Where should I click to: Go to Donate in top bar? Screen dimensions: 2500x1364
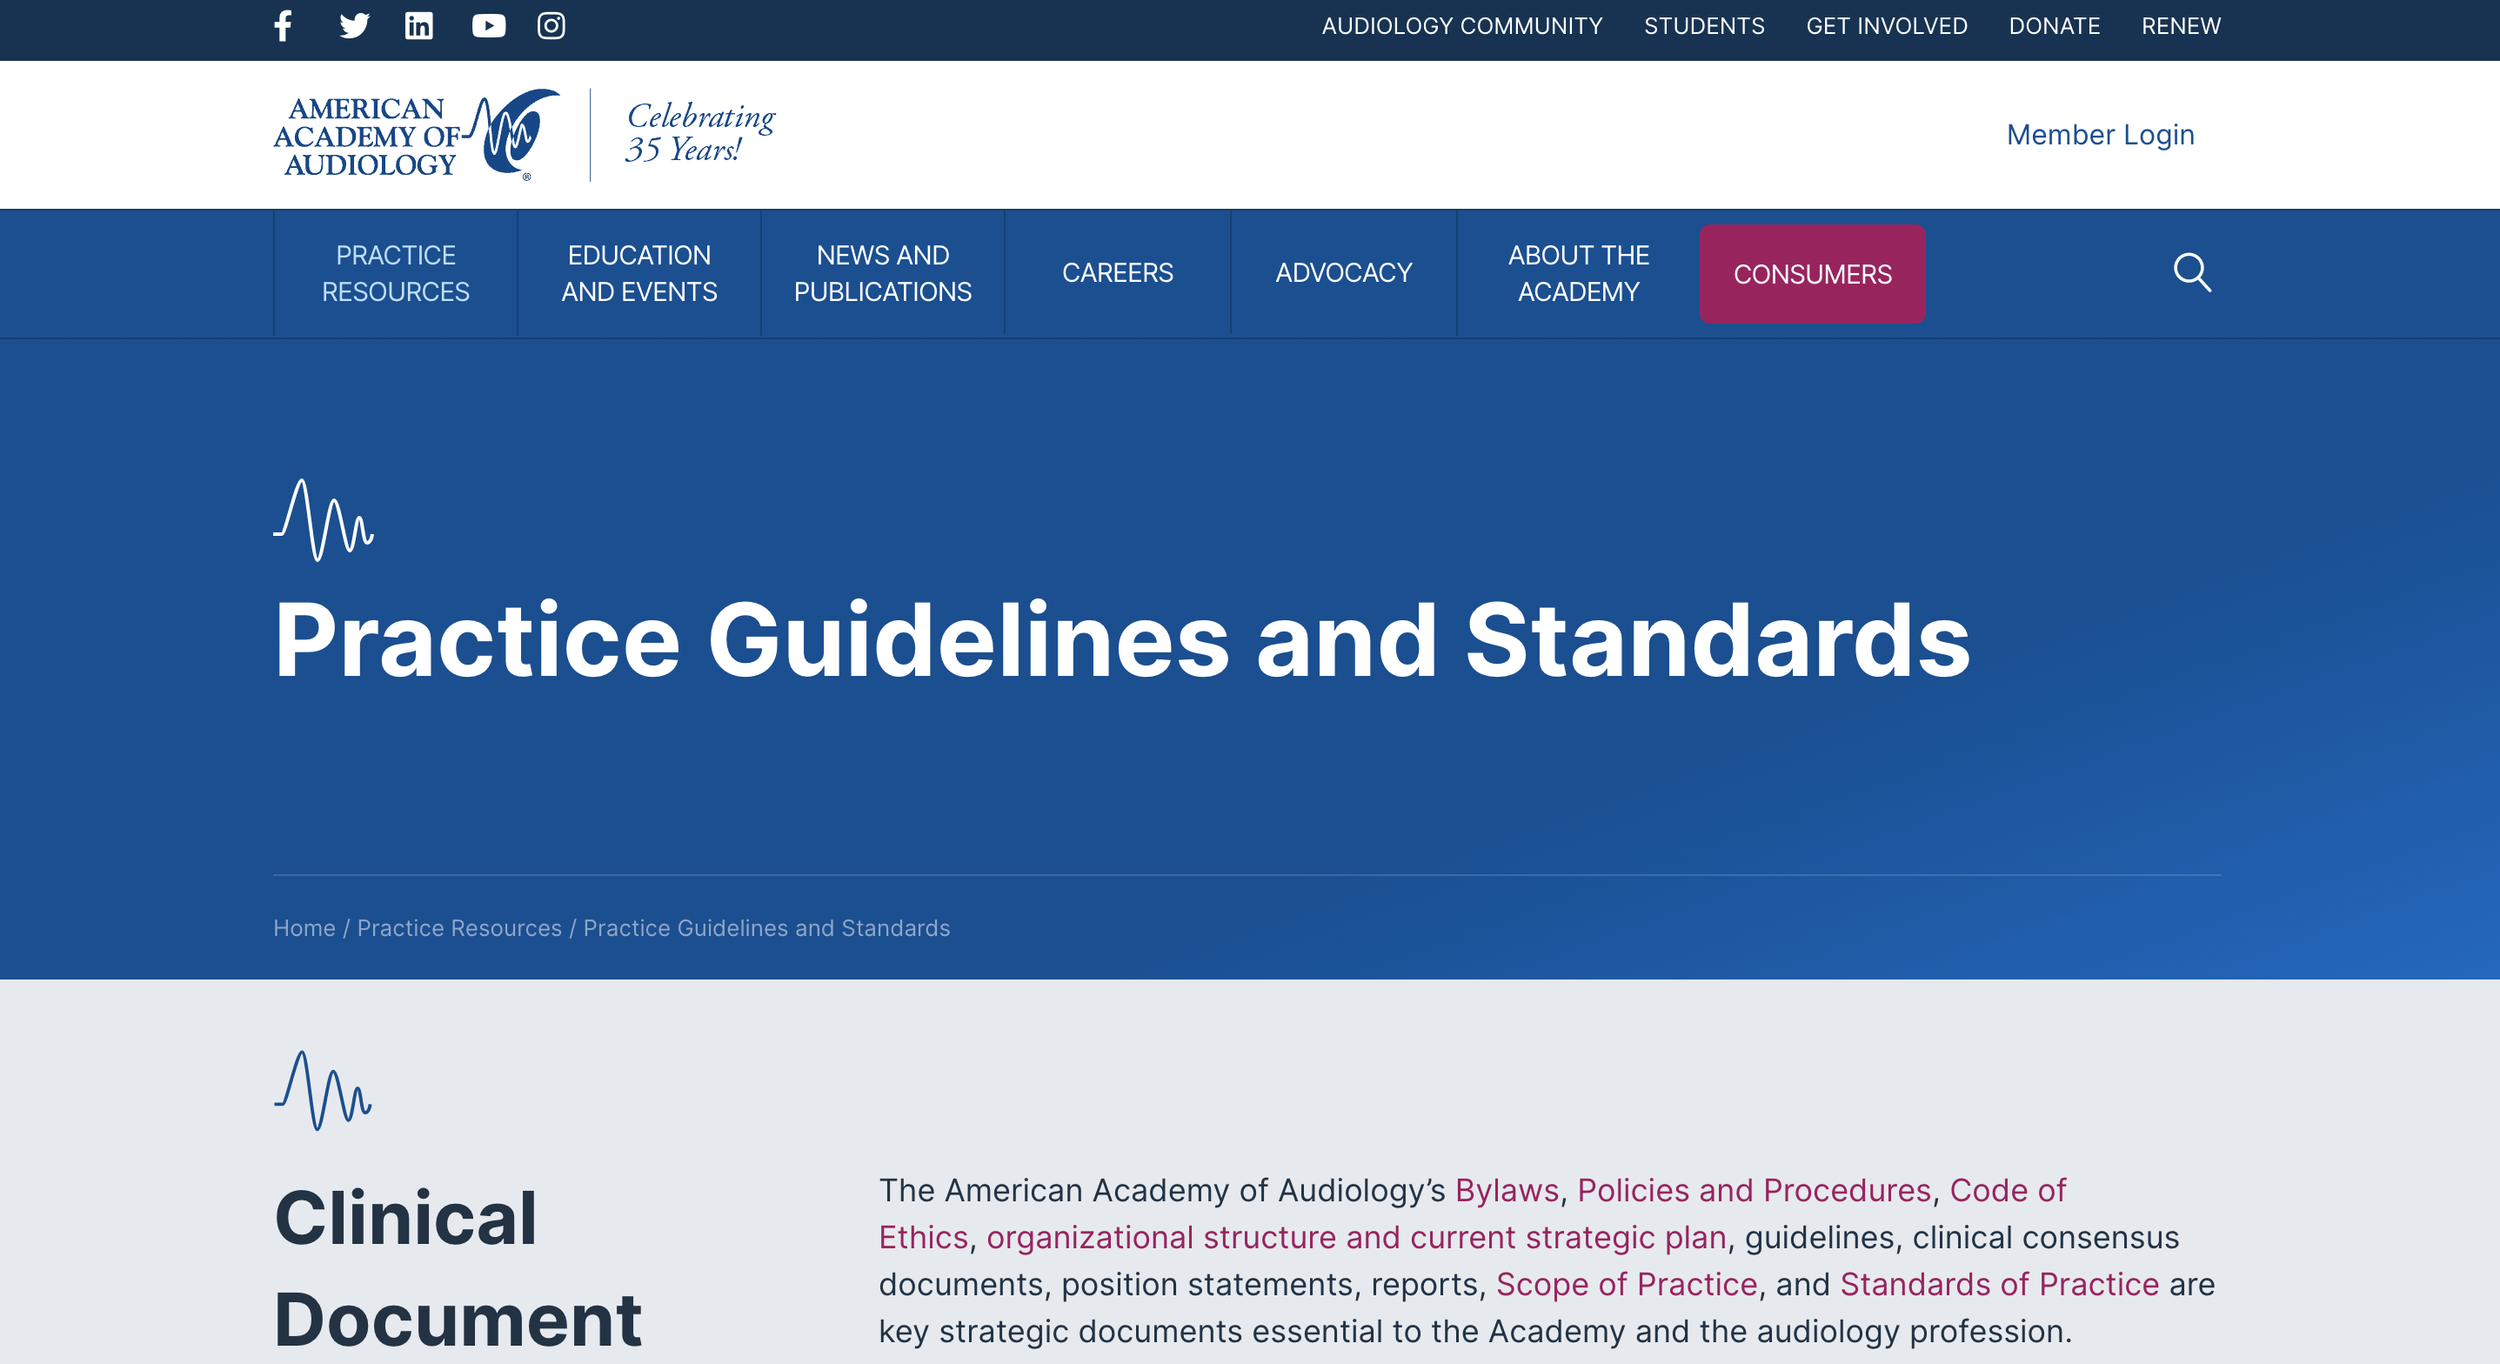click(x=2054, y=26)
